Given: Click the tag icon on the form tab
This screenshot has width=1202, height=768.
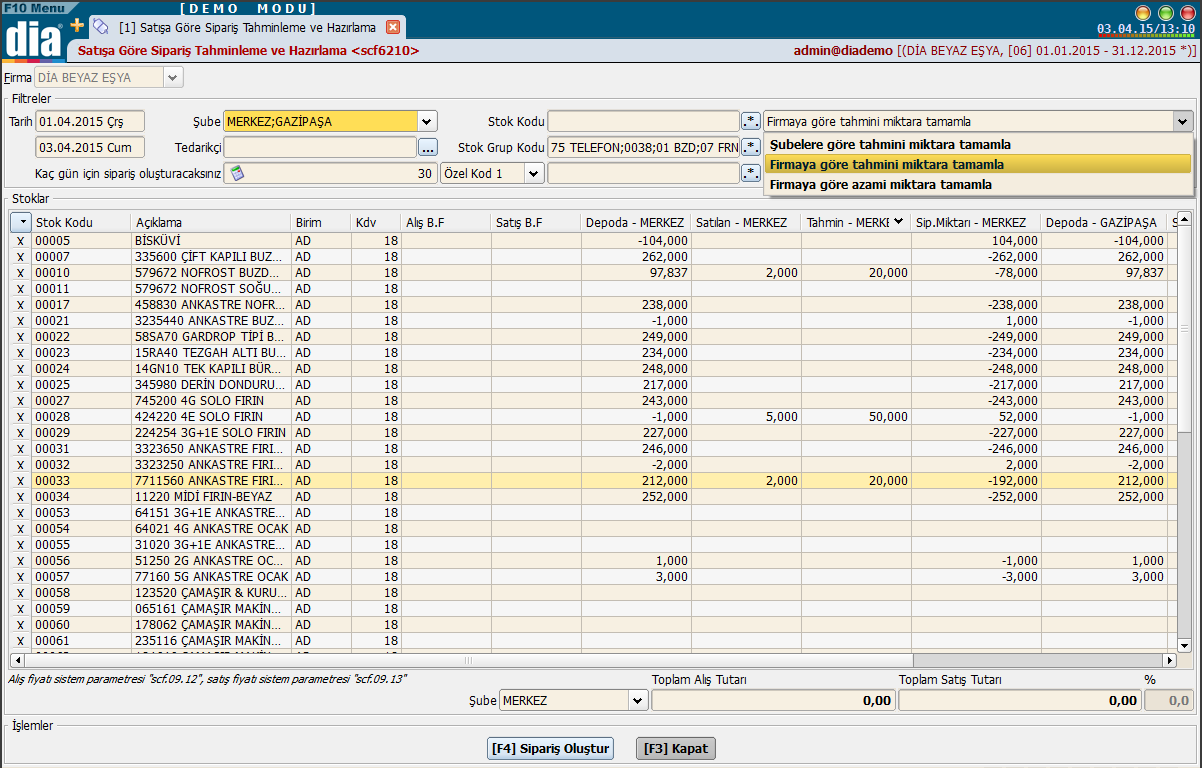Looking at the screenshot, I should 101,27.
